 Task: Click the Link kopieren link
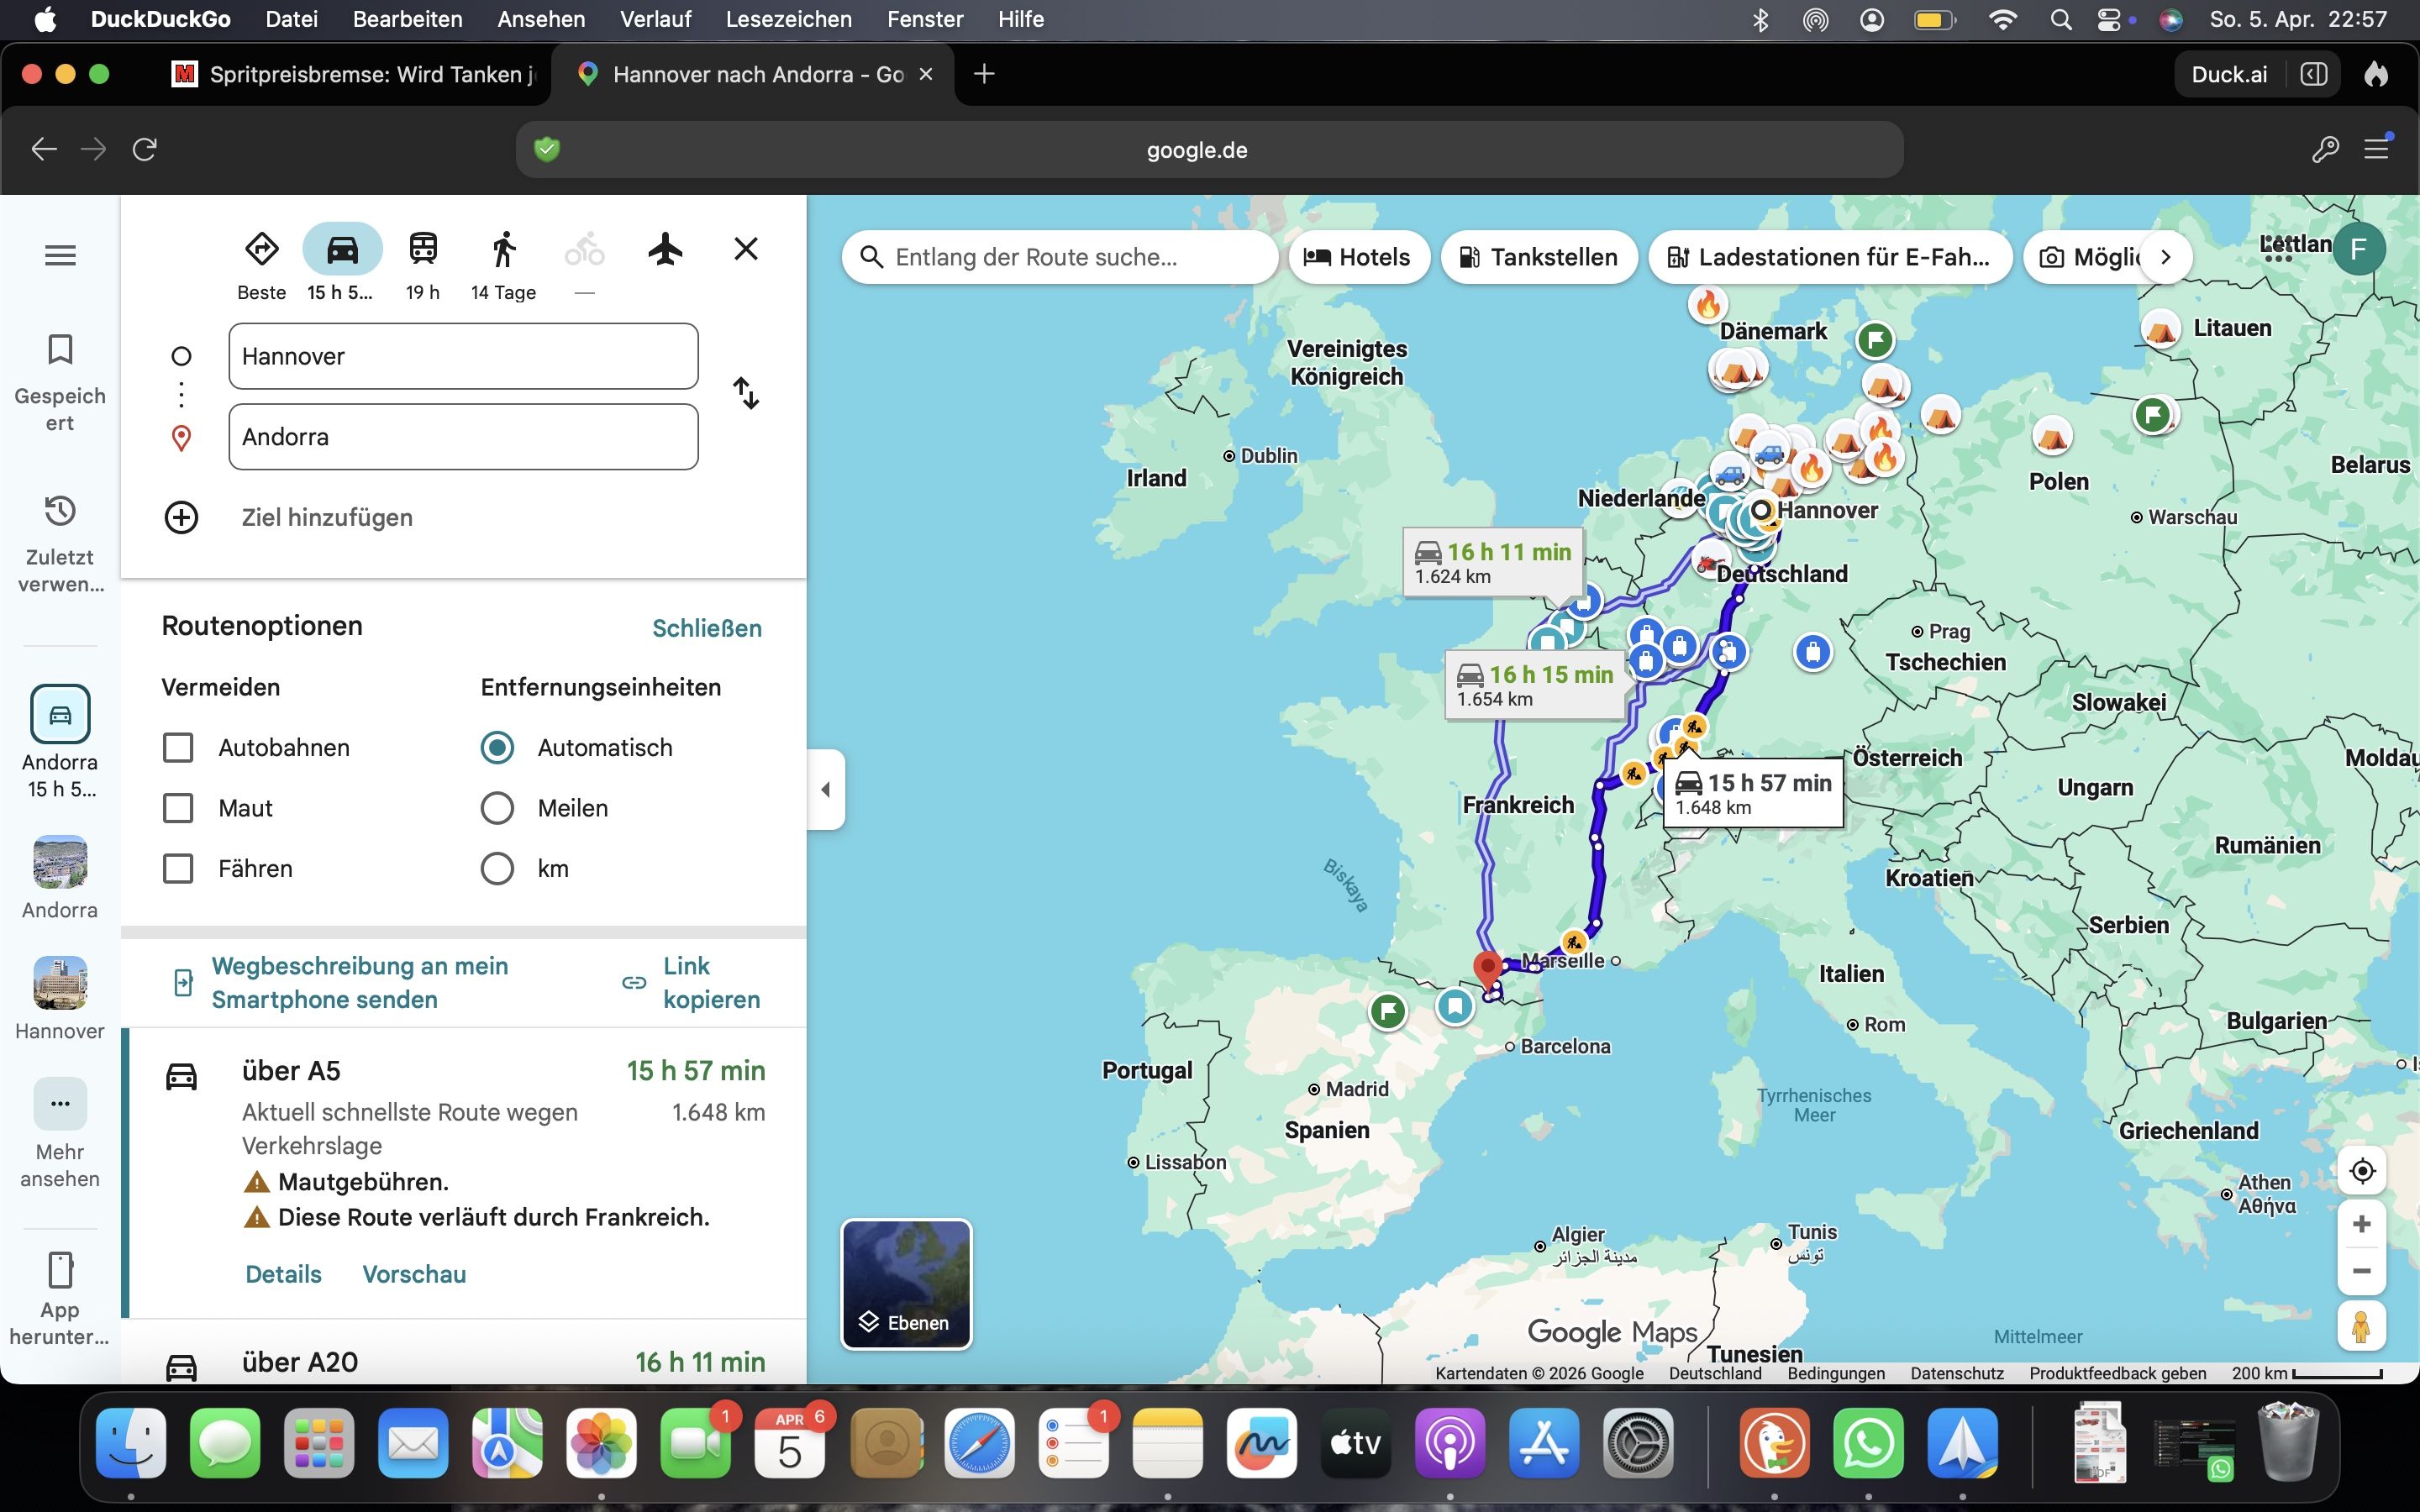click(710, 982)
